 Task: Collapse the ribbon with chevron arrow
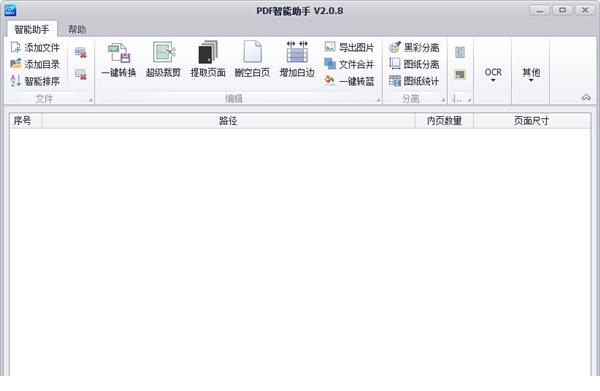point(586,98)
